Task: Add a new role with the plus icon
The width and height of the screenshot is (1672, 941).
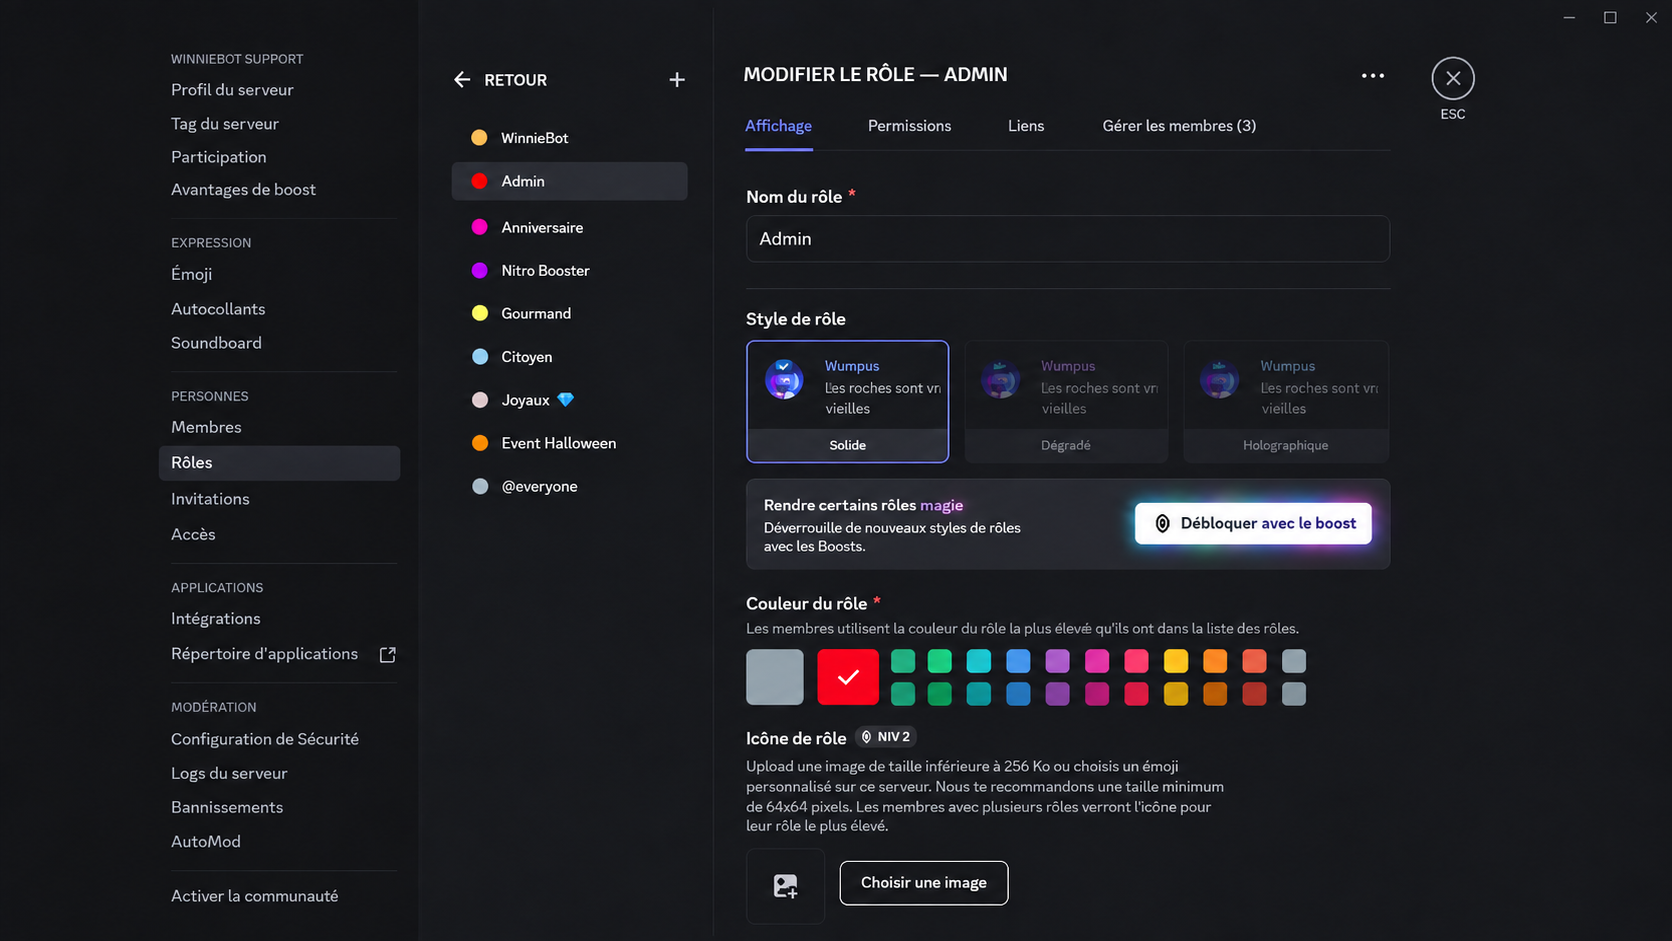Action: click(677, 80)
